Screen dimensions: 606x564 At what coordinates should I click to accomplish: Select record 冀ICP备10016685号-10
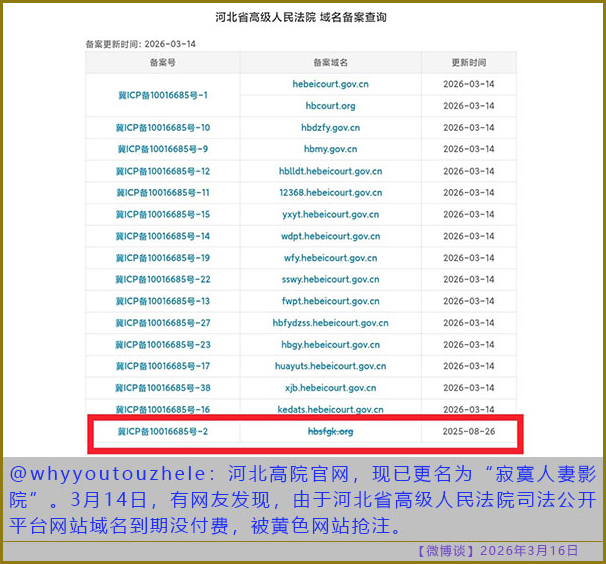(x=162, y=128)
